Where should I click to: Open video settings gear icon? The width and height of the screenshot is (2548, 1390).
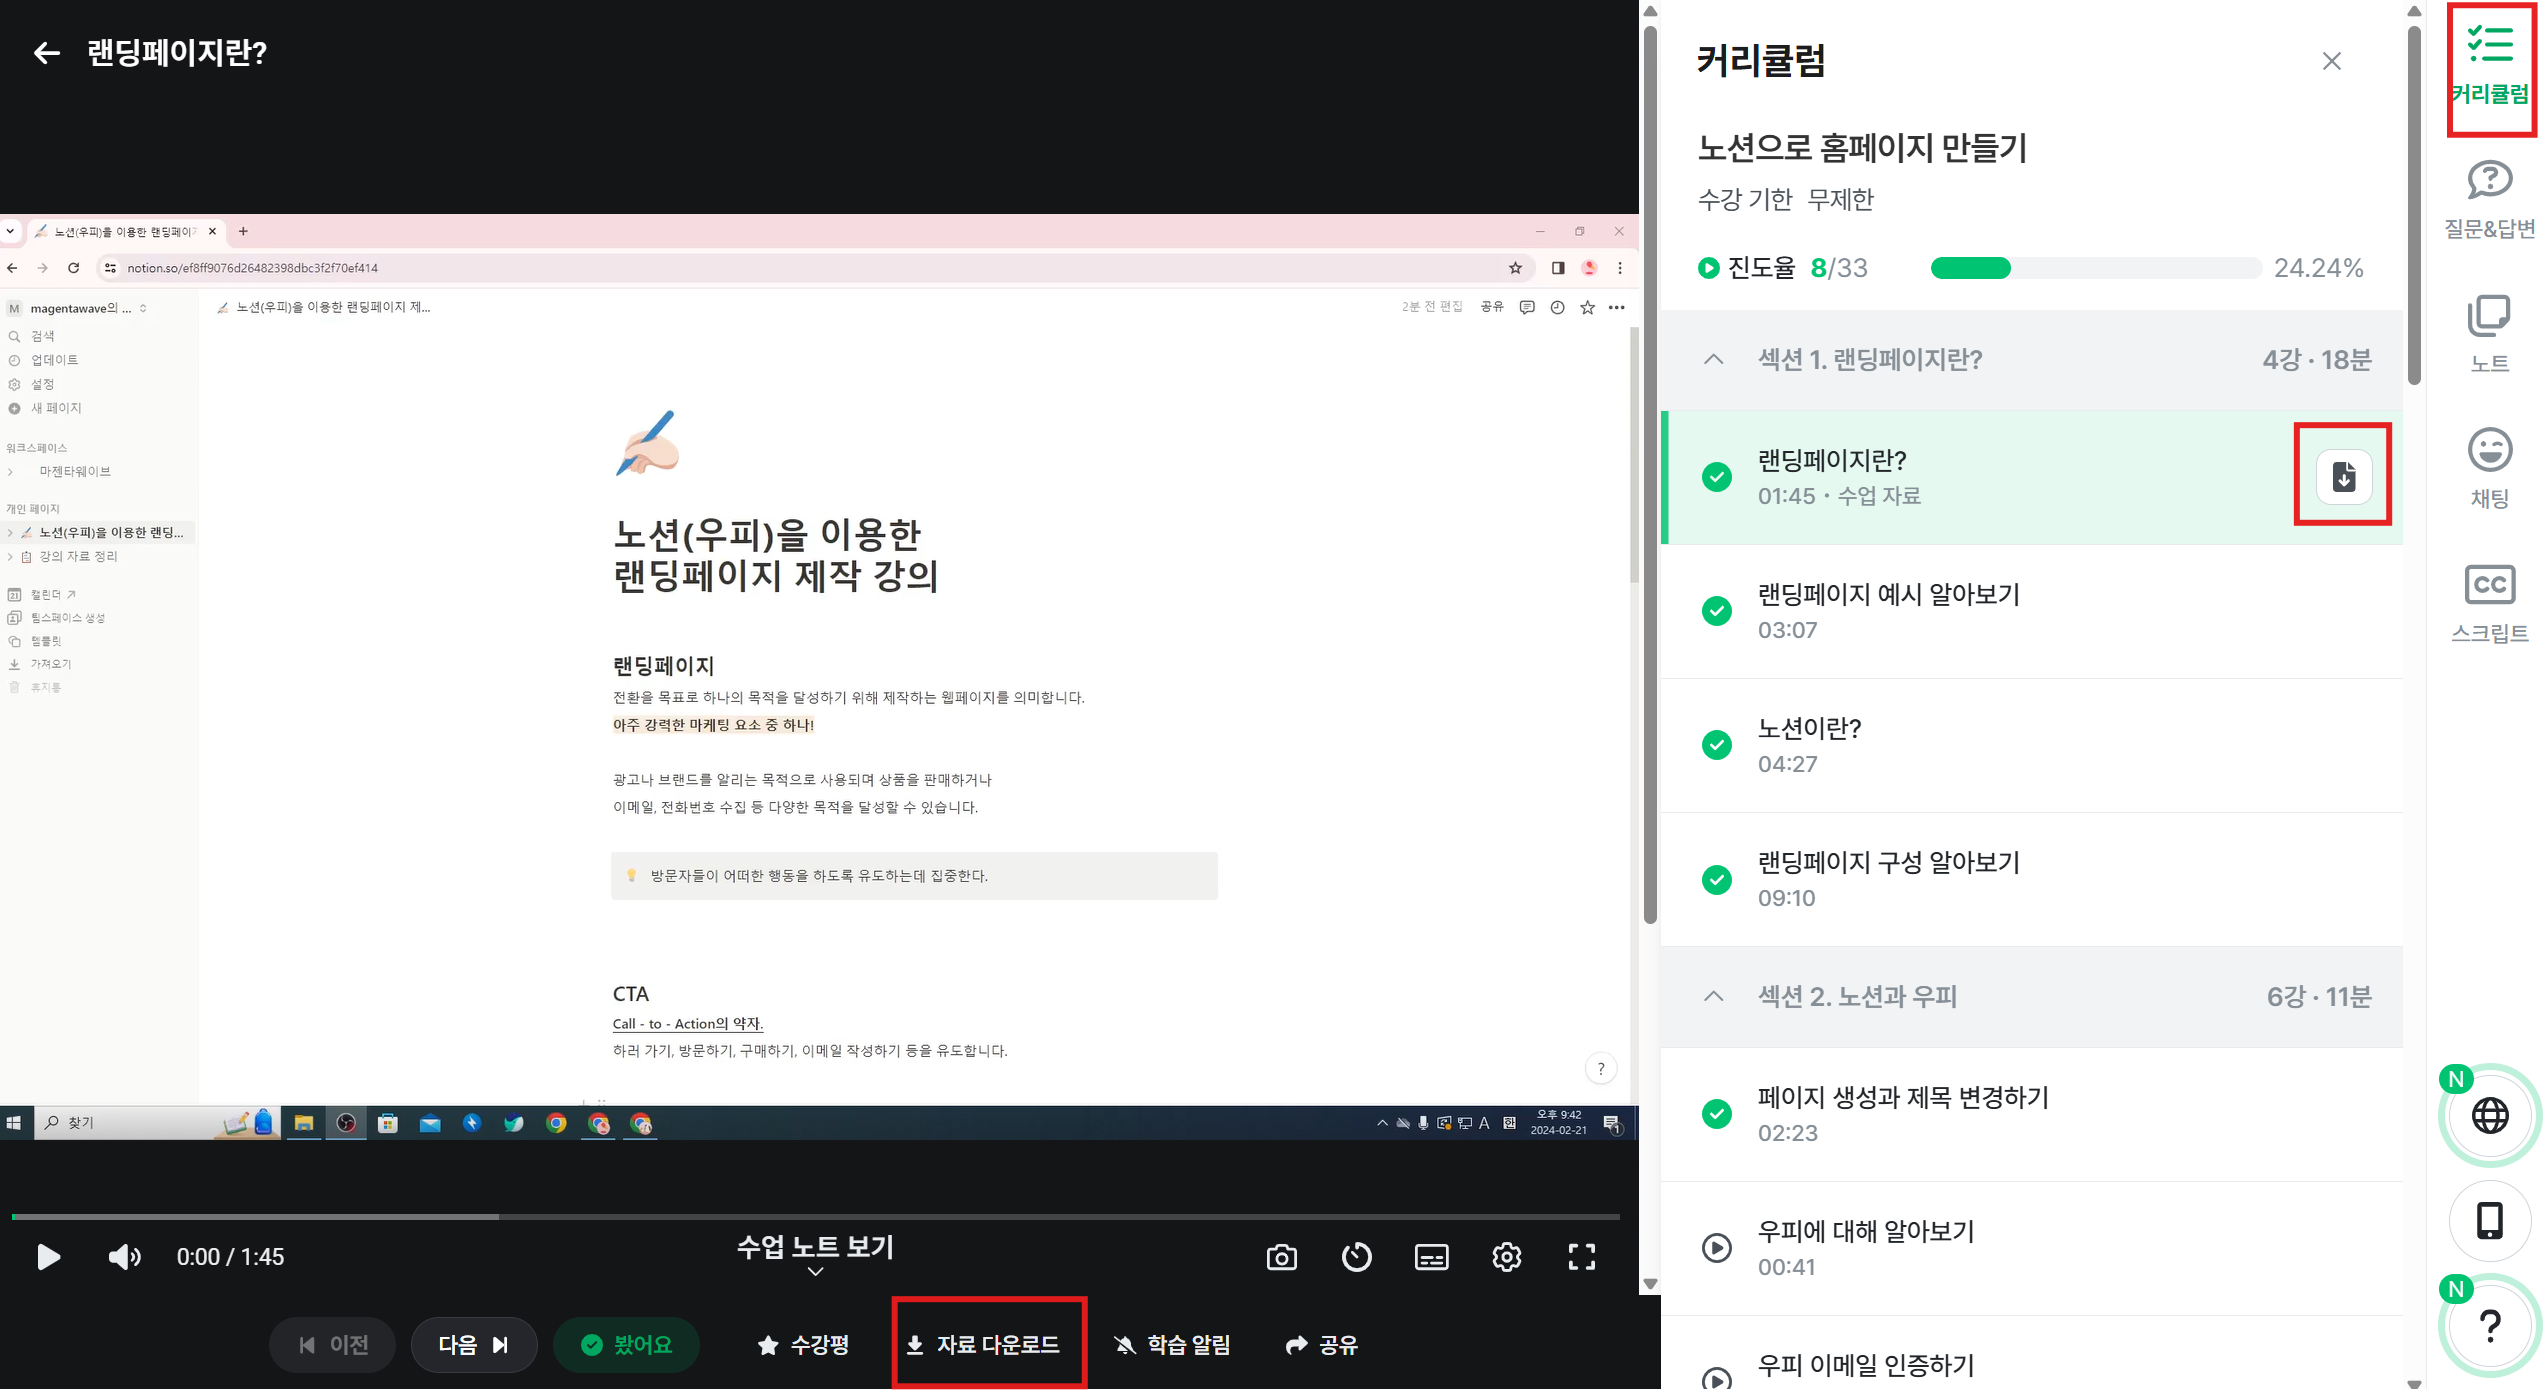1506,1257
